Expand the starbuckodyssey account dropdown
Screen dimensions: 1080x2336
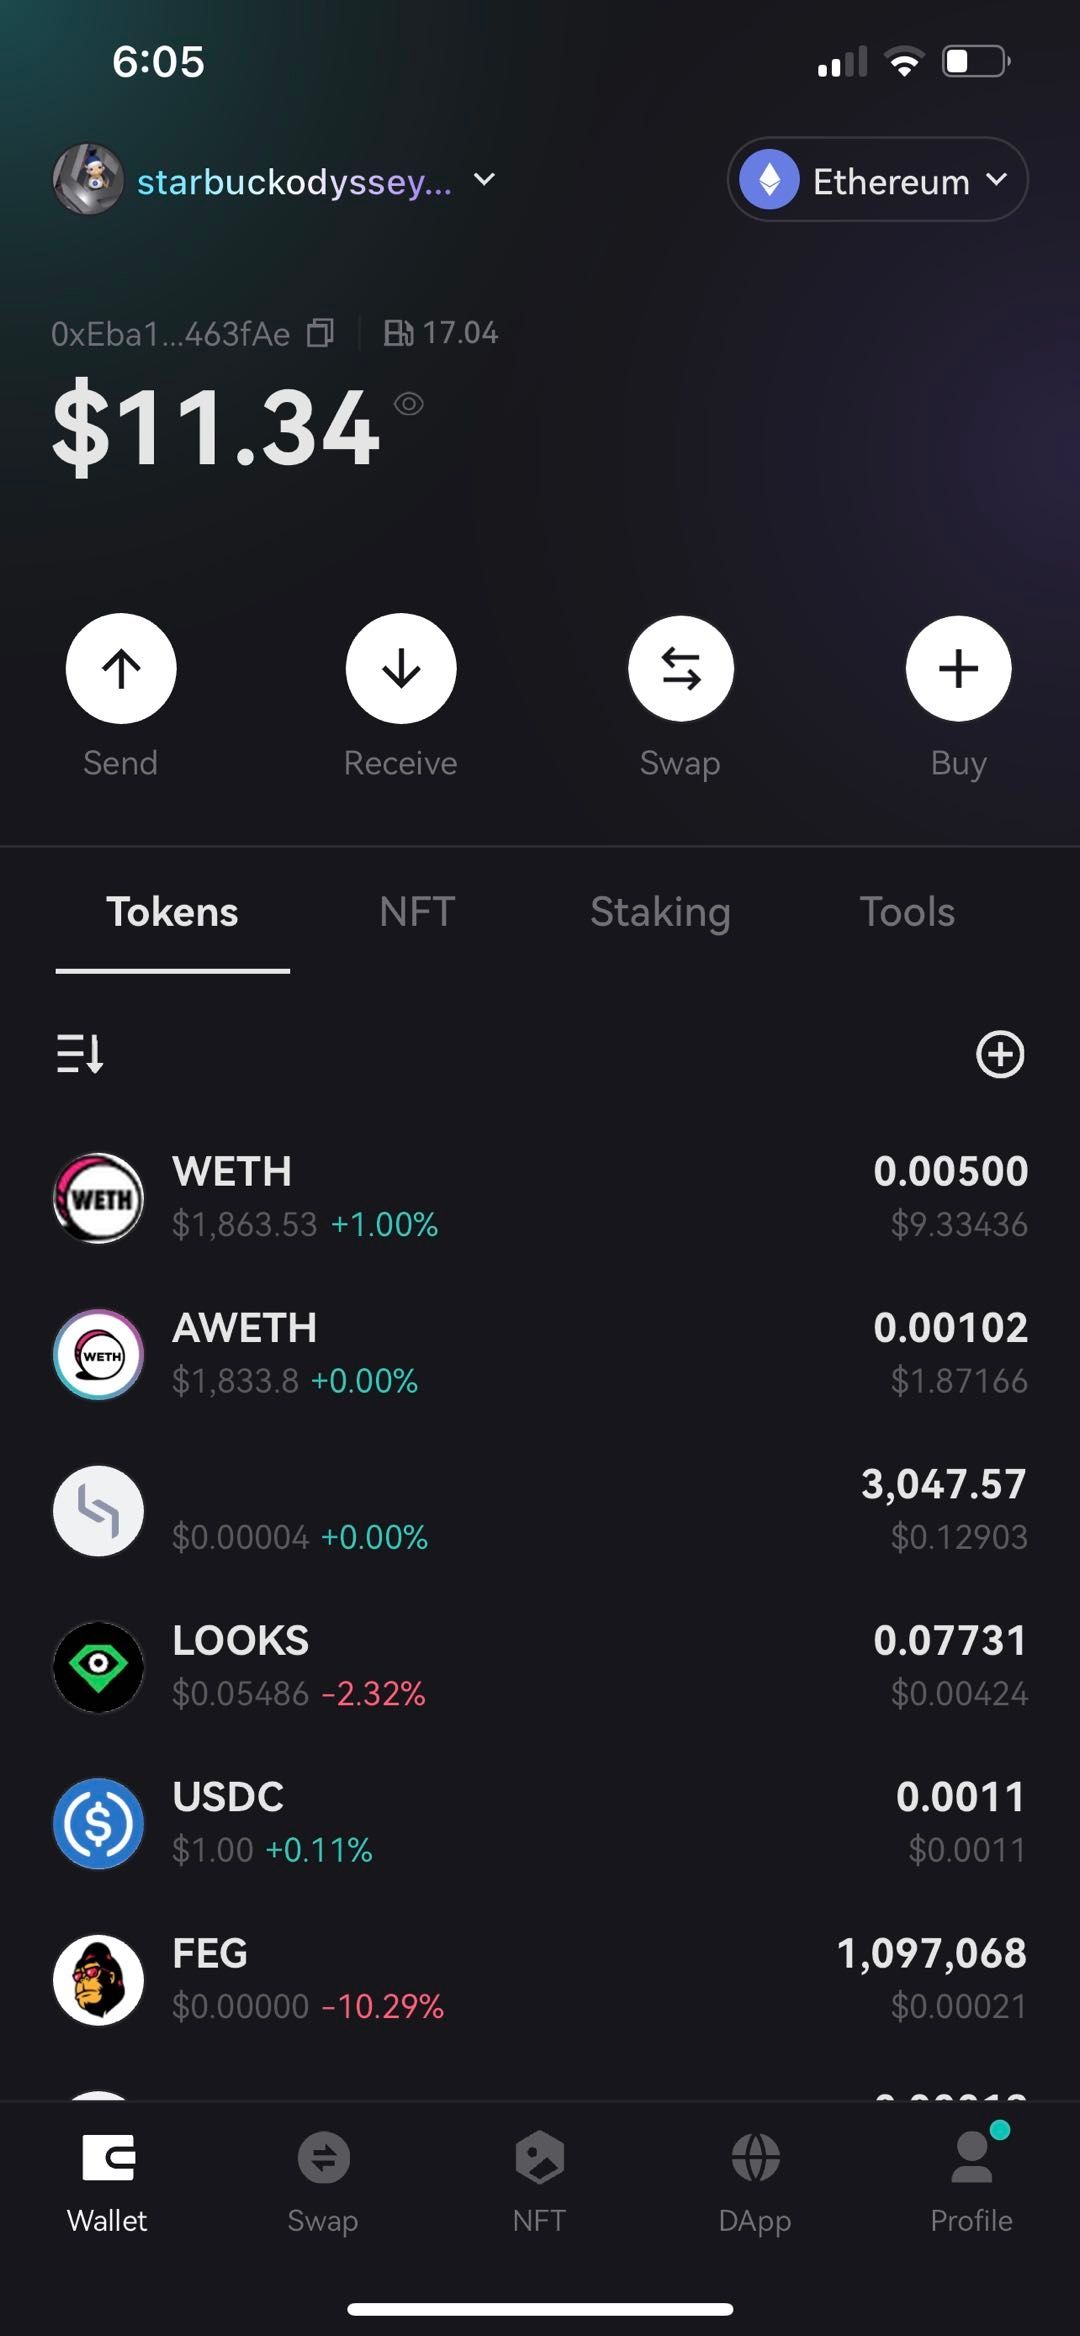click(484, 180)
